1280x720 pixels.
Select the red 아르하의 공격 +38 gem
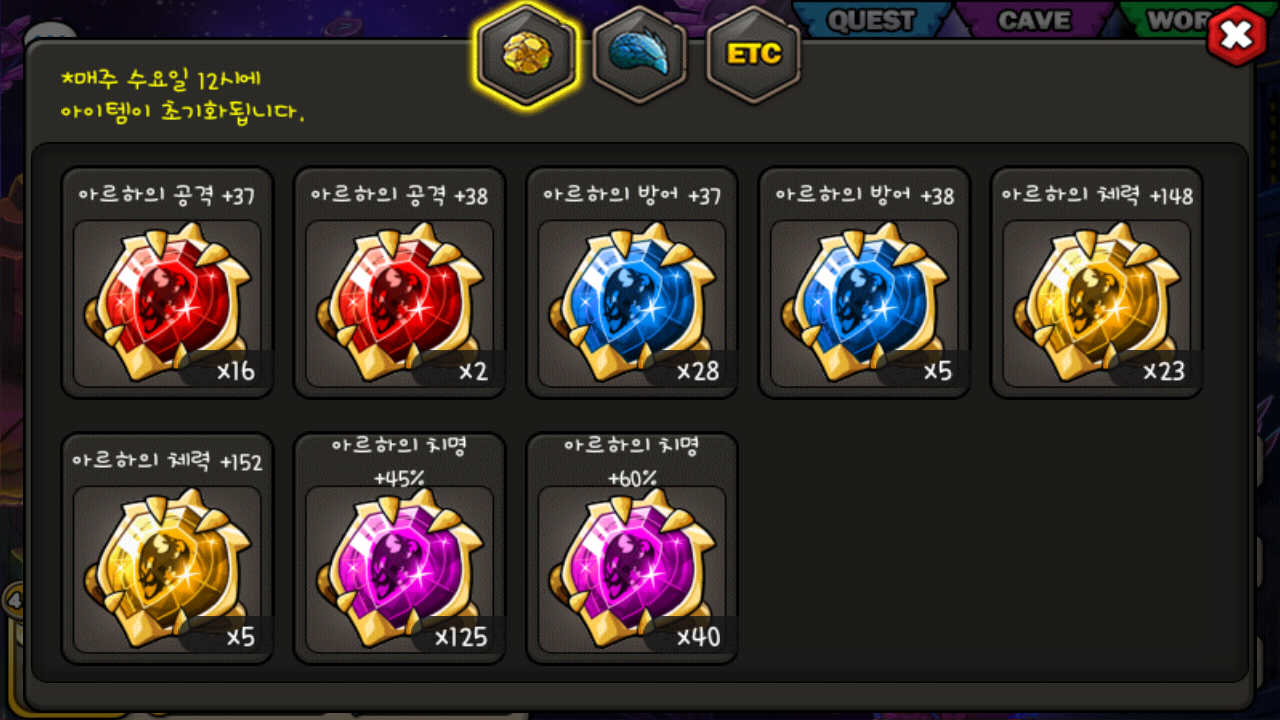coord(399,282)
